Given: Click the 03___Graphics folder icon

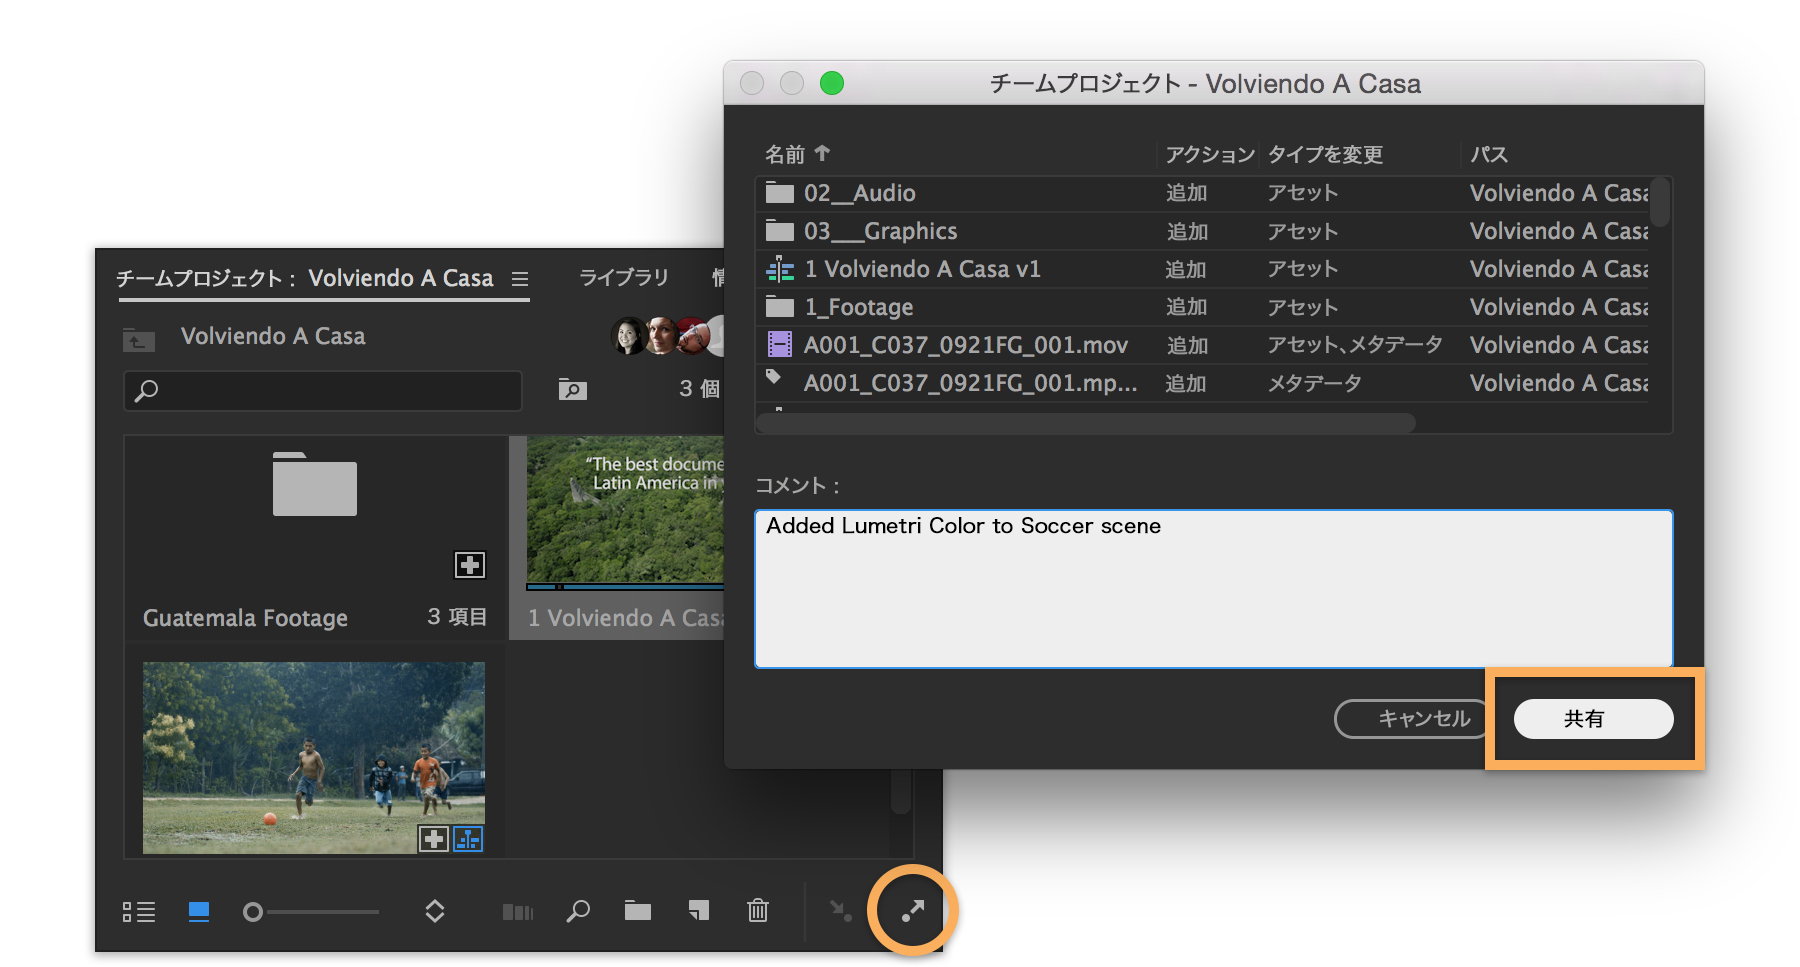Looking at the screenshot, I should pyautogui.click(x=780, y=231).
